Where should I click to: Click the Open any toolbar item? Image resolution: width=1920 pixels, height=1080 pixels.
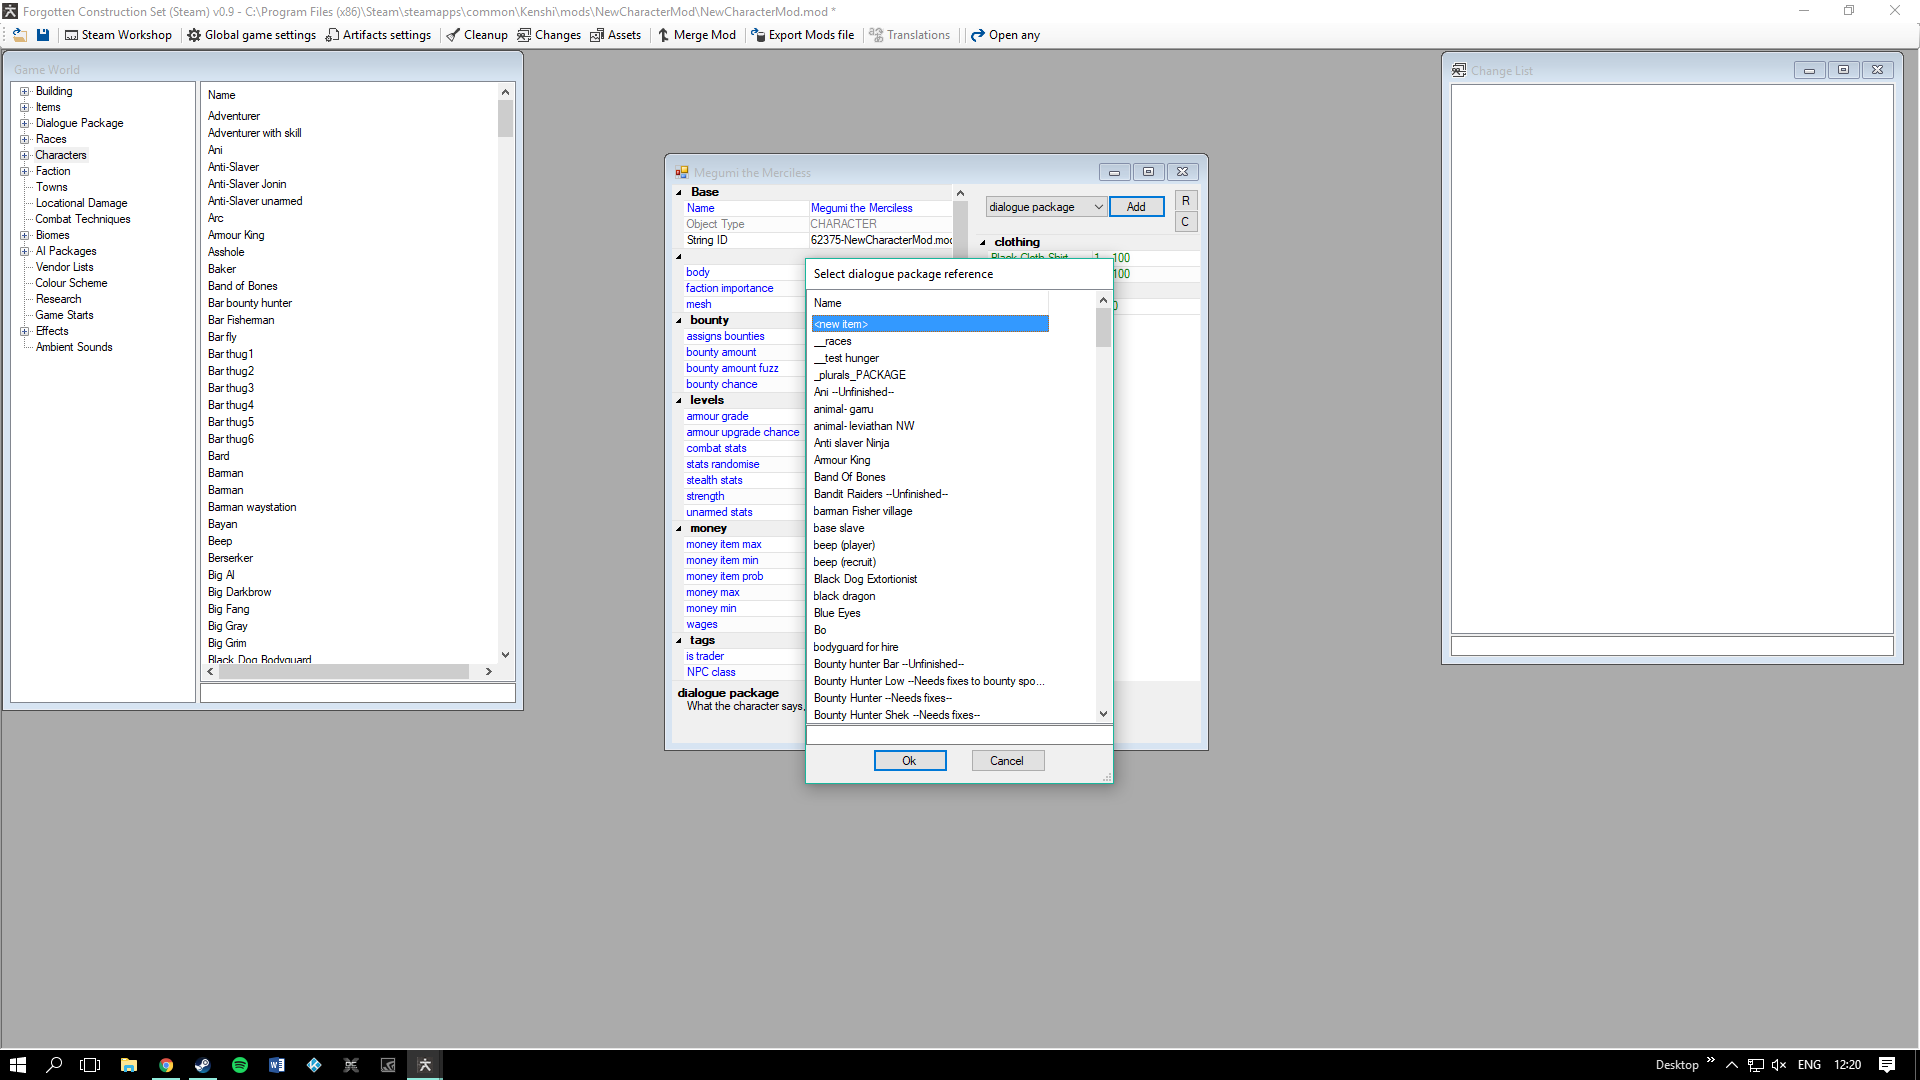coord(1005,35)
